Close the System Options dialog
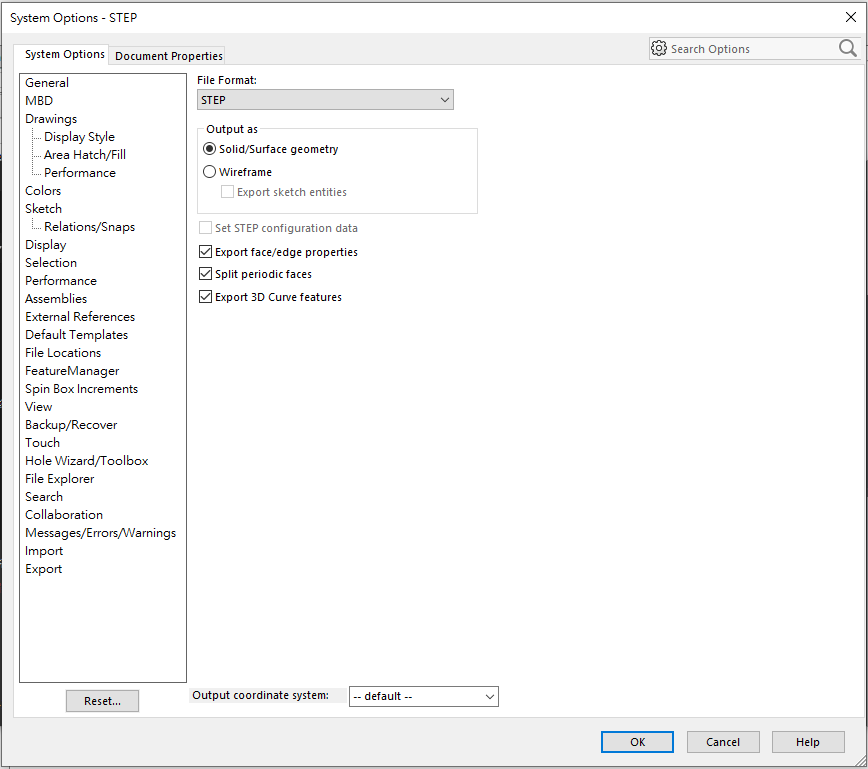The image size is (868, 769). click(x=851, y=17)
